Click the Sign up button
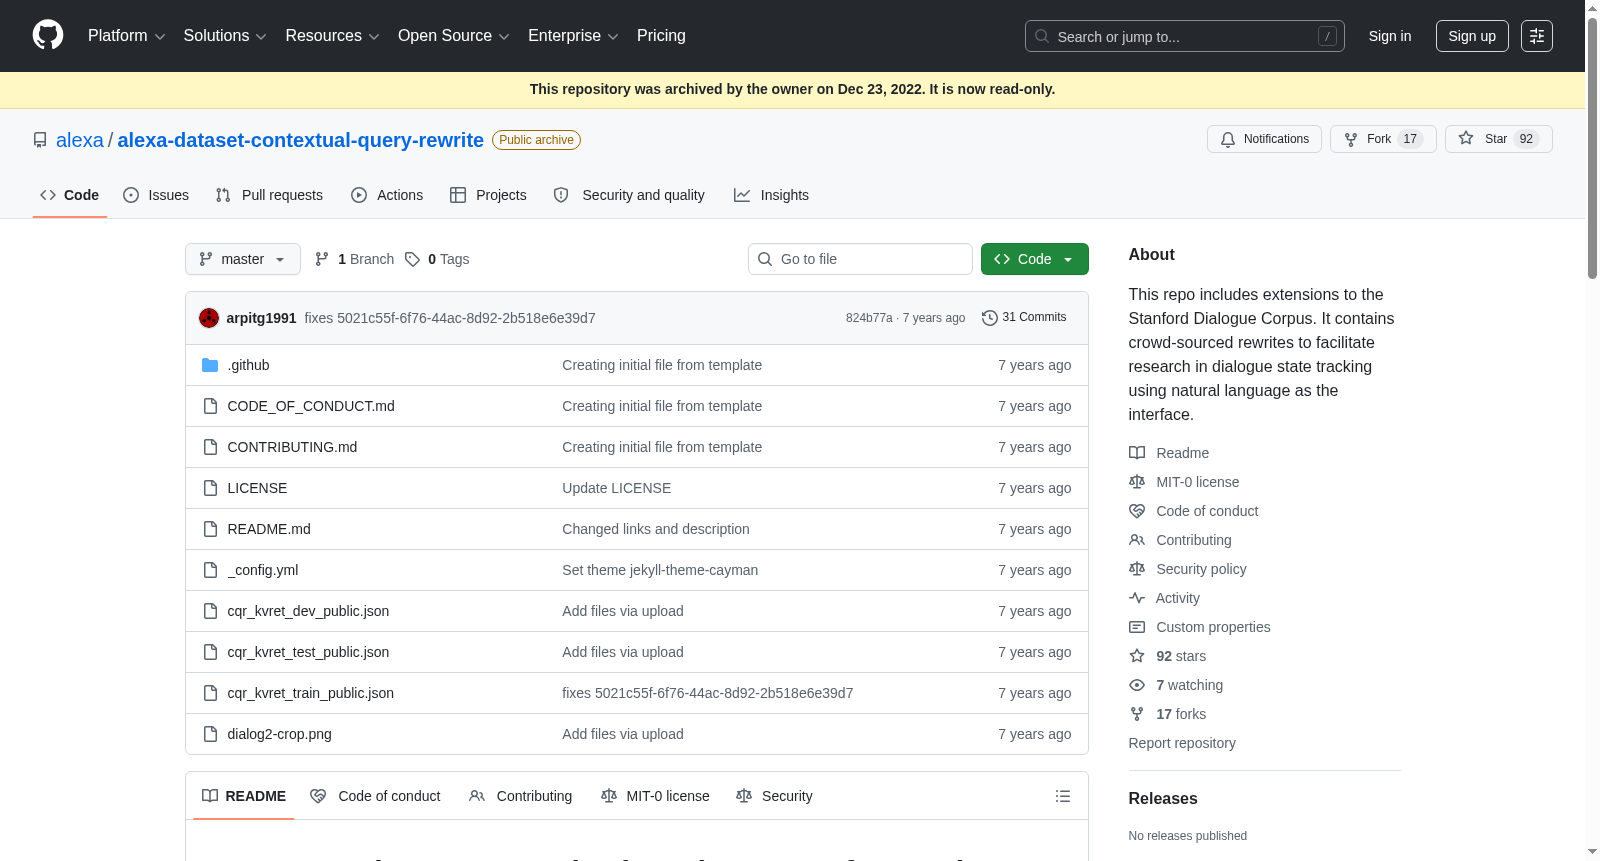This screenshot has height=861, width=1600. point(1472,36)
